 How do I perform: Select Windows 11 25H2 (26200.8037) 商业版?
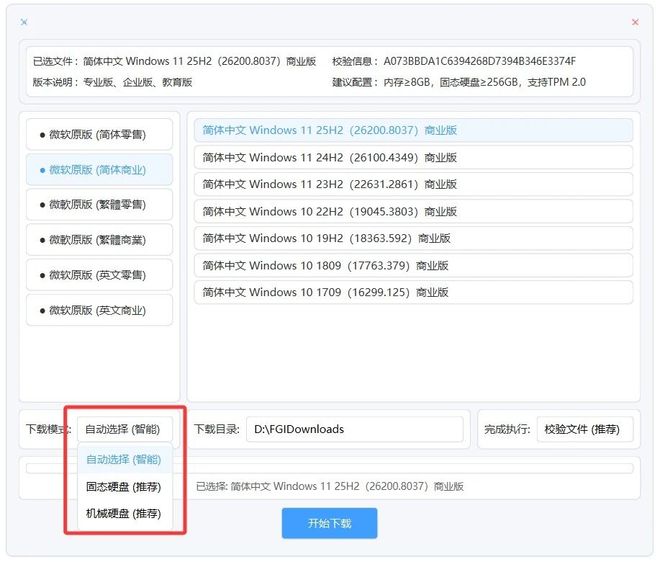point(413,130)
